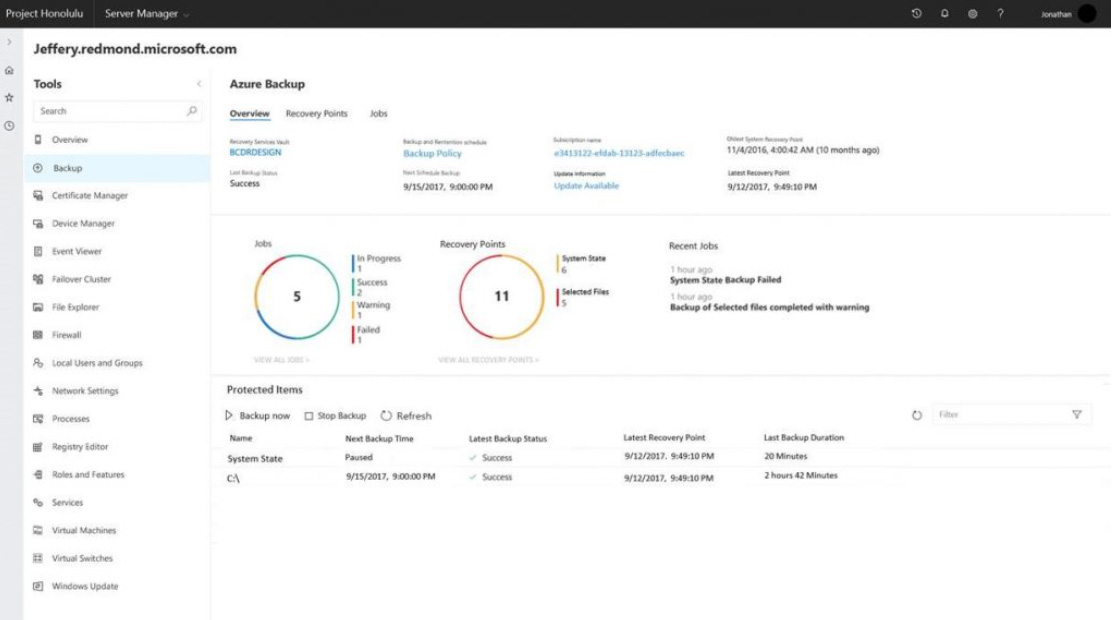Open the recent clock icon in the left rail
The height and width of the screenshot is (620, 1115).
click(9, 126)
